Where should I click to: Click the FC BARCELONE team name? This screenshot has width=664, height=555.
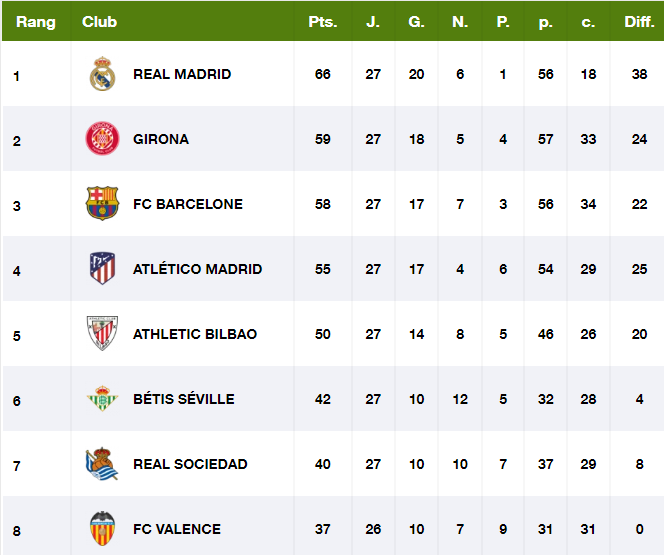pyautogui.click(x=188, y=204)
